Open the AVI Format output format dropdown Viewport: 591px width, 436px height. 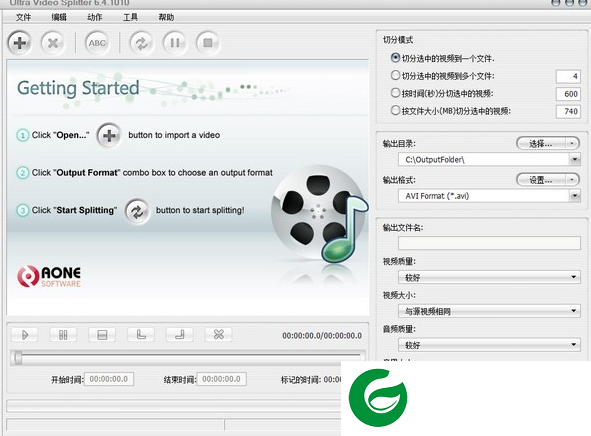click(575, 196)
